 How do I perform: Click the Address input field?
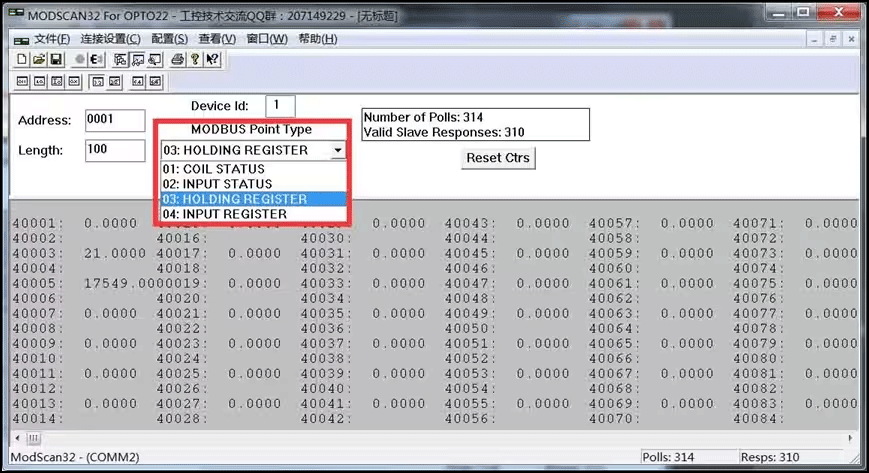coord(114,121)
